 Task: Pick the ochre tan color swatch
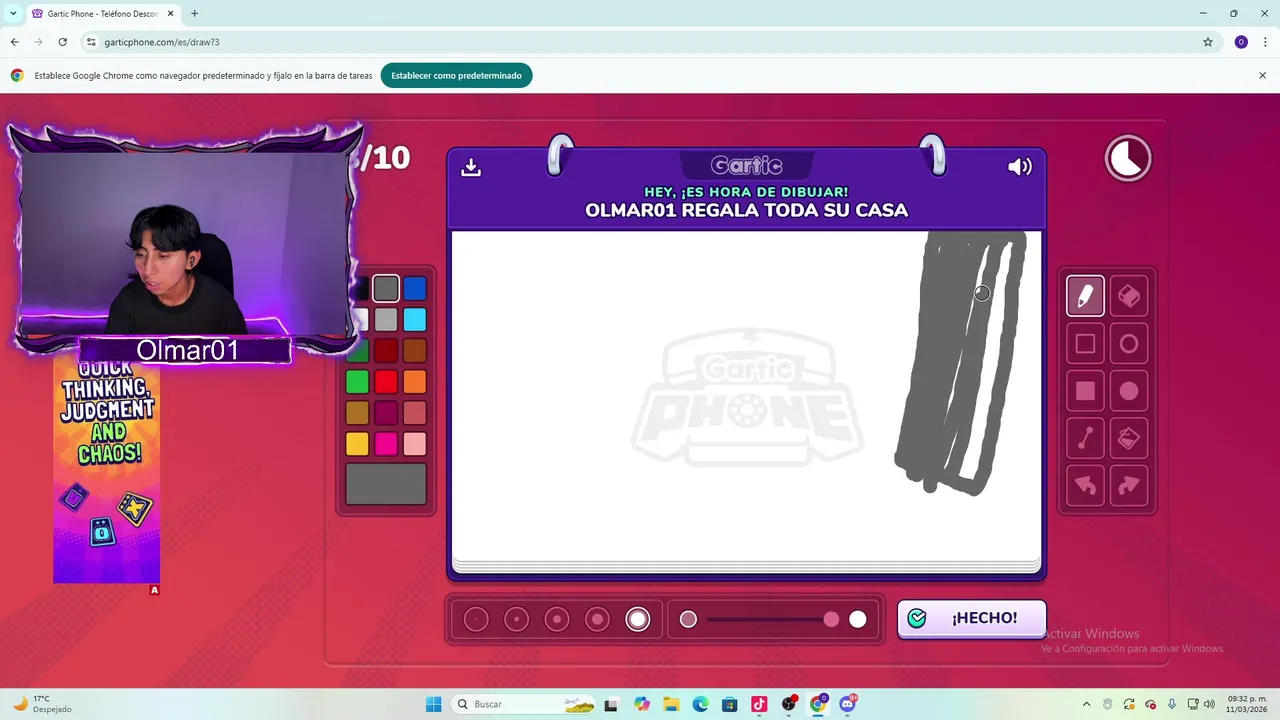click(x=357, y=413)
